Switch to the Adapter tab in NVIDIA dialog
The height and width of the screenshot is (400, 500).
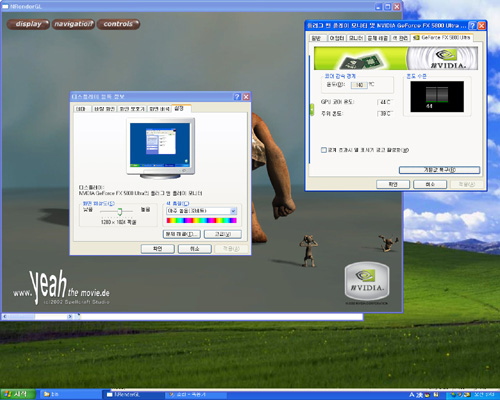337,38
